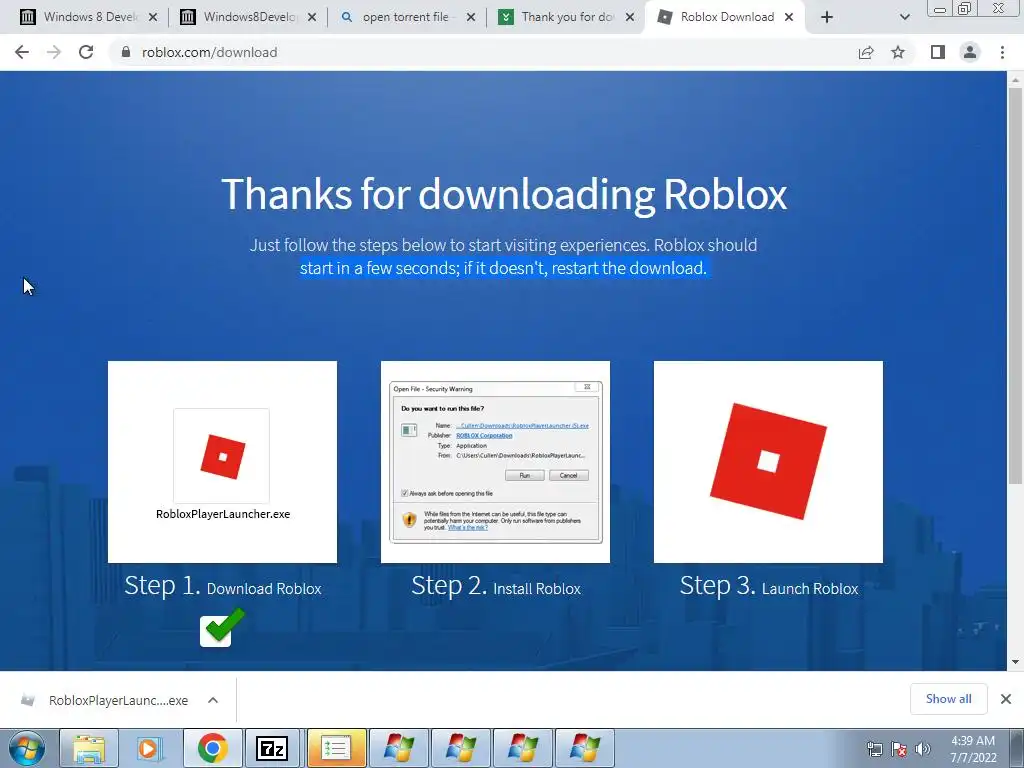Click the green checkmark under Step 1

223,628
